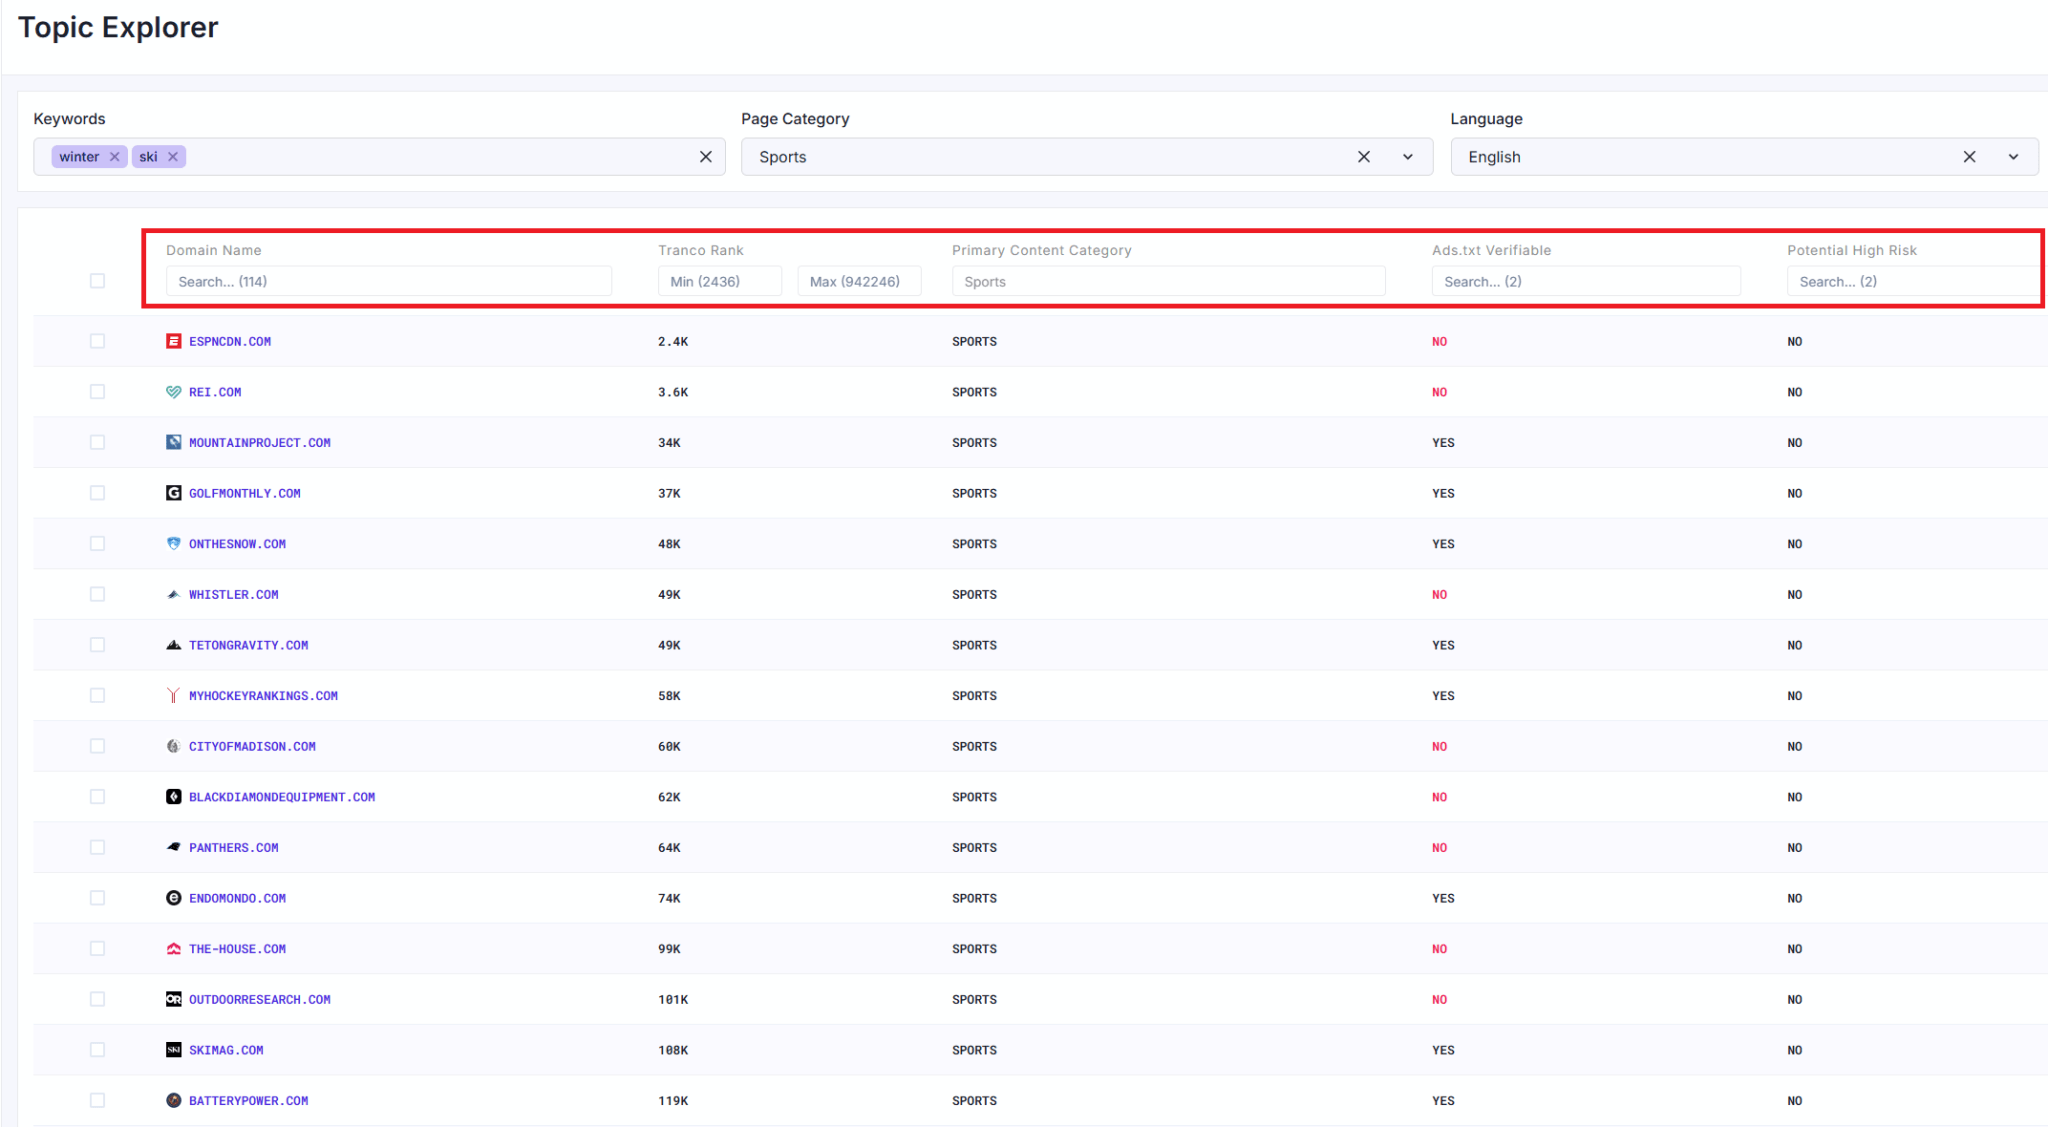Open the ONTHESNOW.COM domain link

(237, 544)
